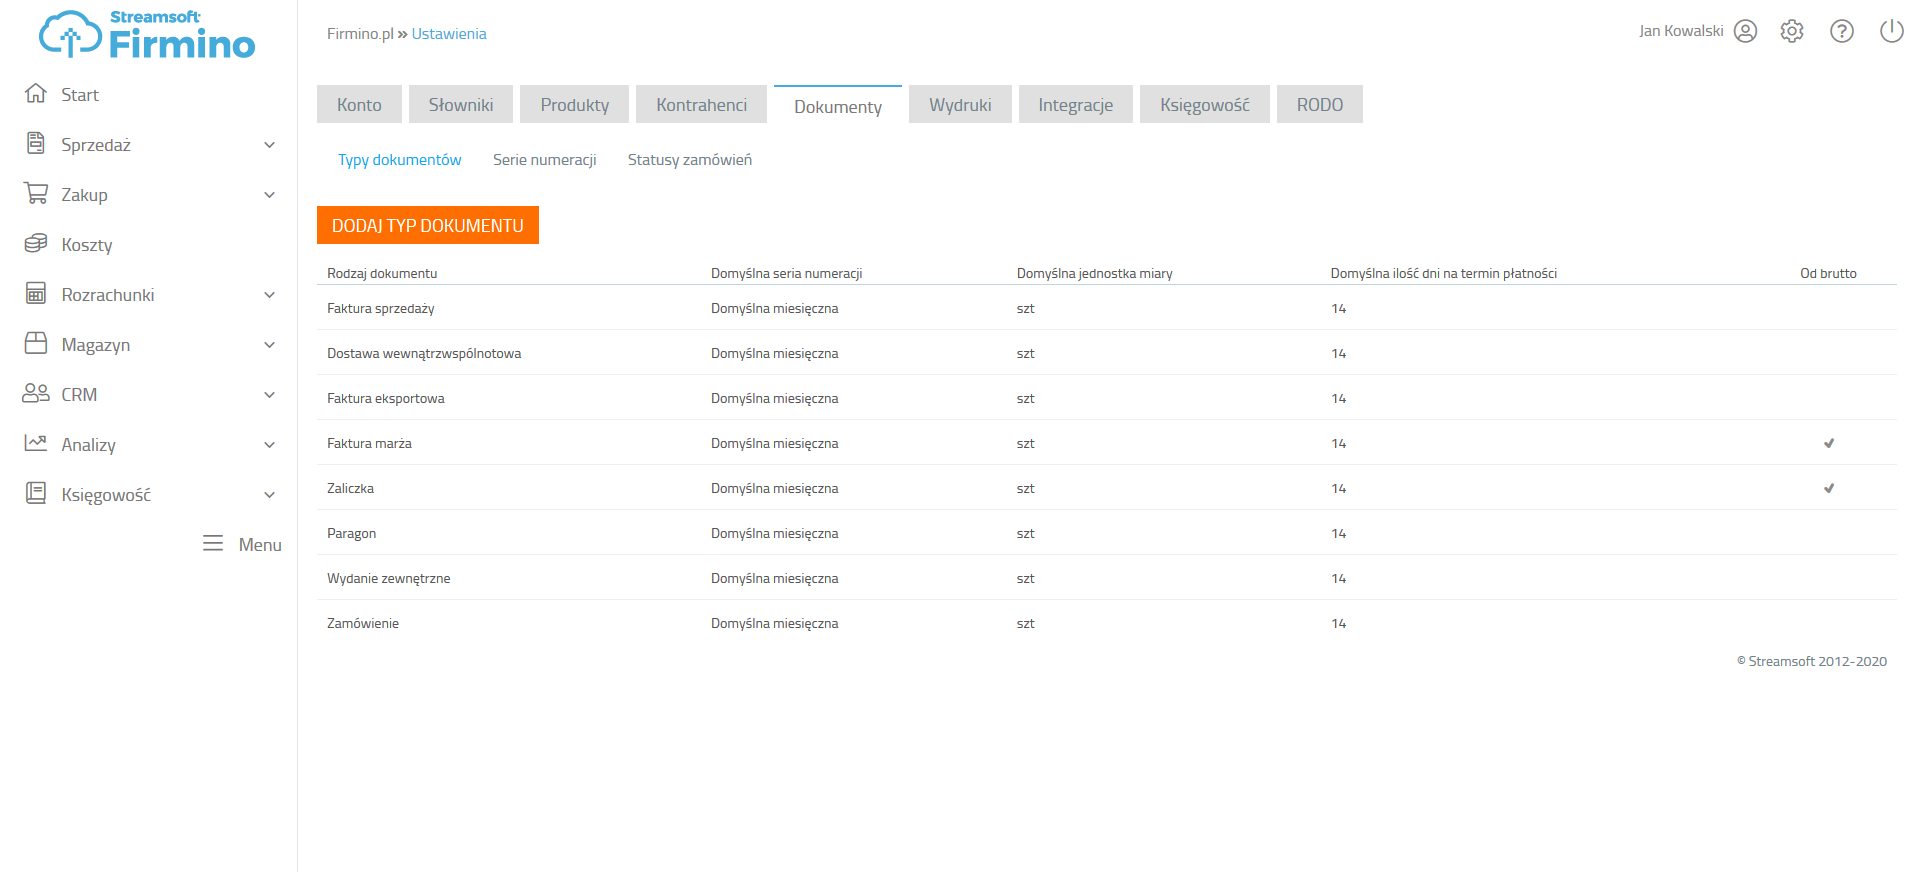Expand the sidebar Księgowość chevron

pos(269,495)
